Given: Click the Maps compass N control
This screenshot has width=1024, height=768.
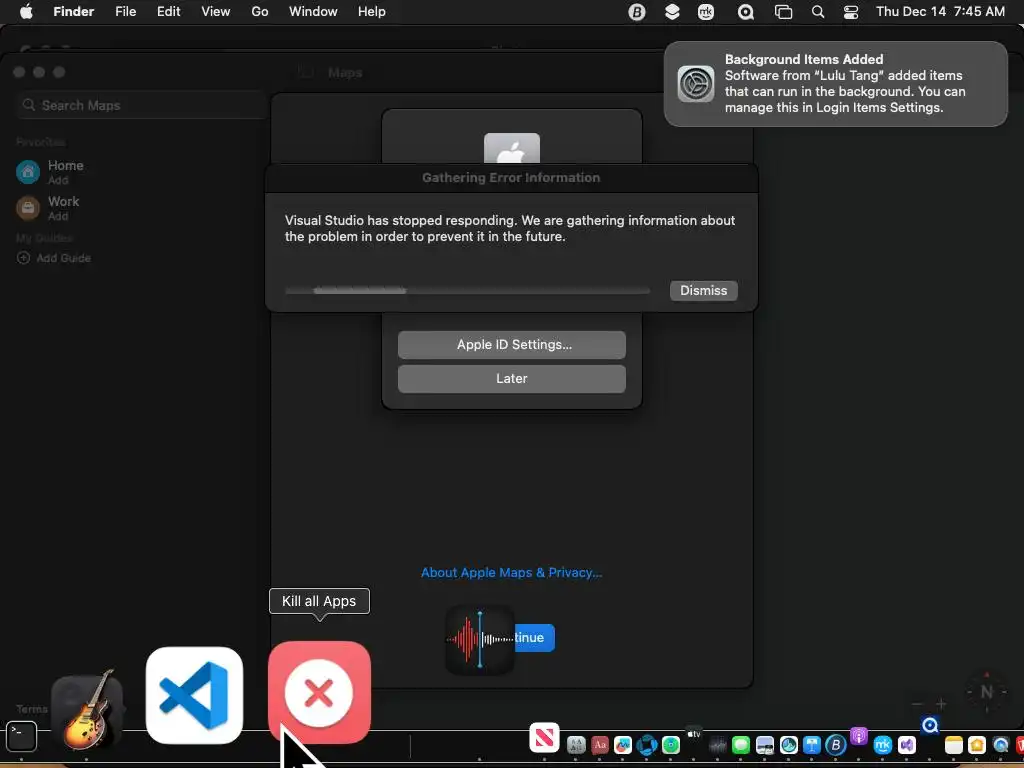Looking at the screenshot, I should pos(986,692).
